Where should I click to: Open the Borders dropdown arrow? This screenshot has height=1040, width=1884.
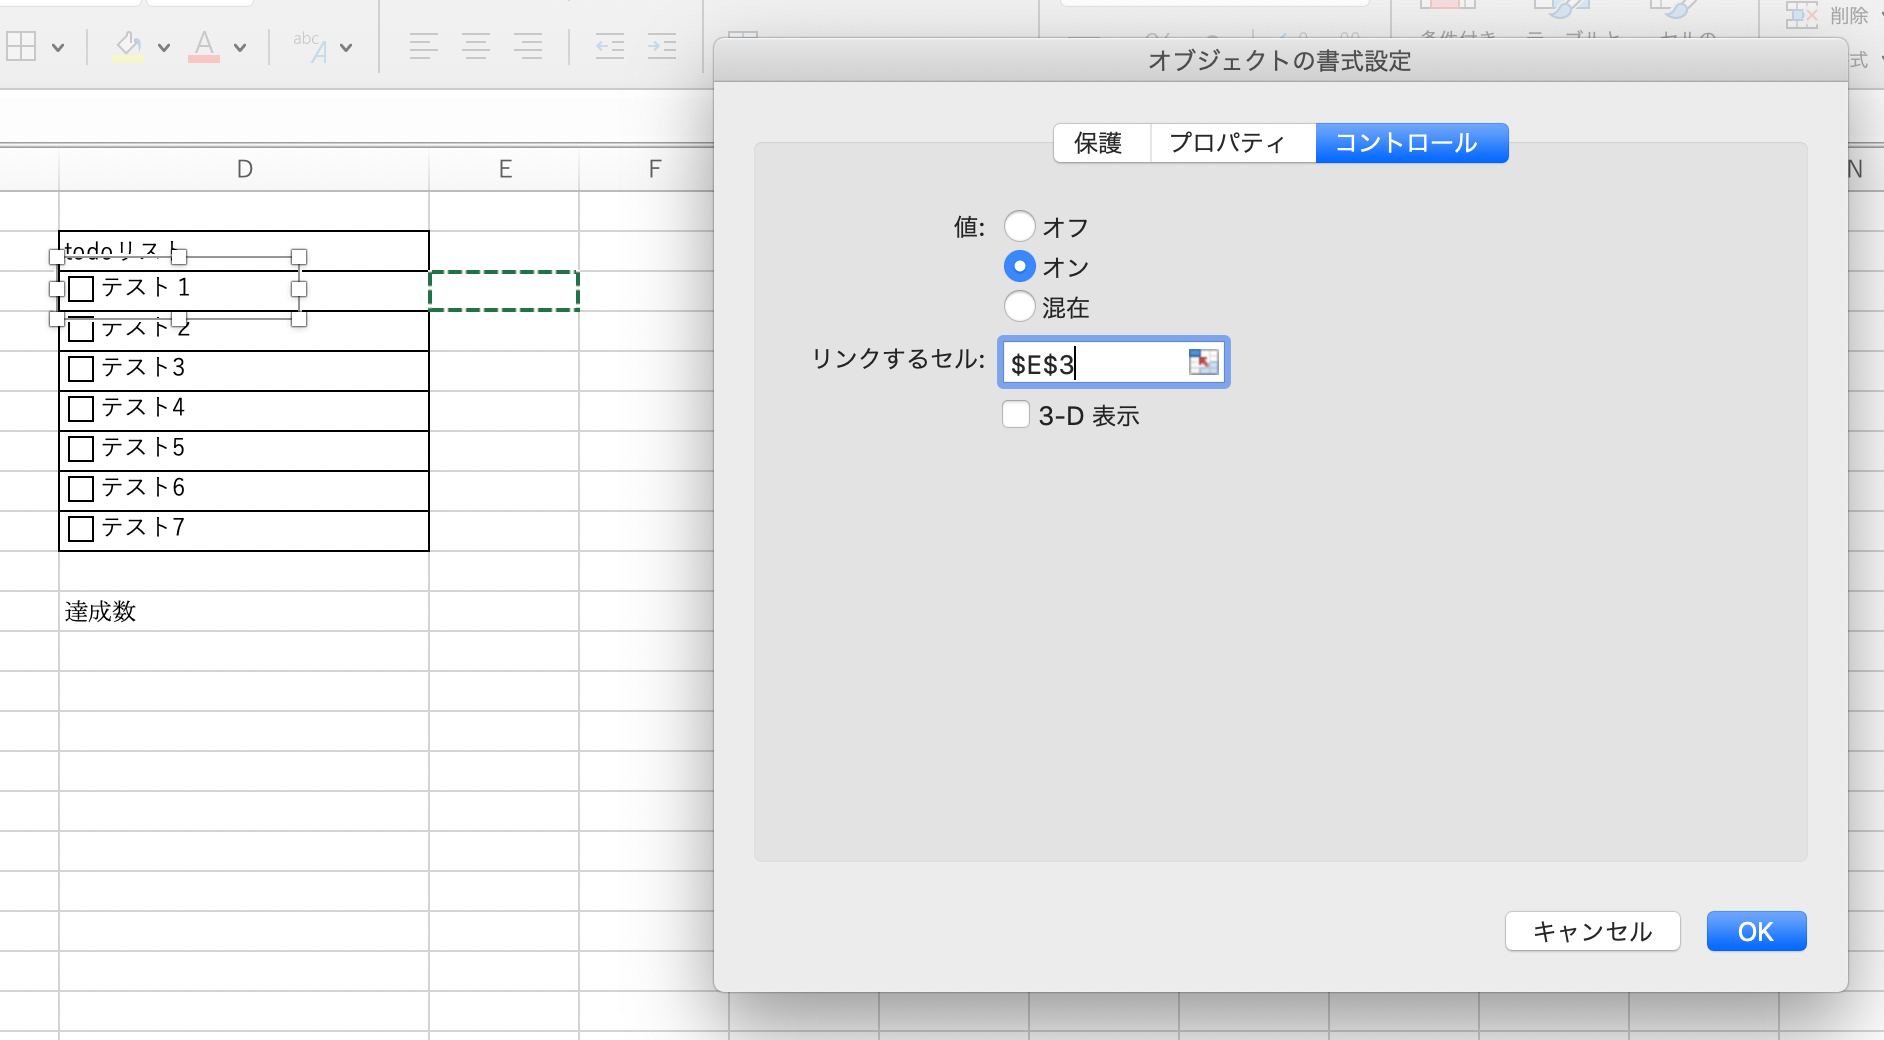point(58,47)
